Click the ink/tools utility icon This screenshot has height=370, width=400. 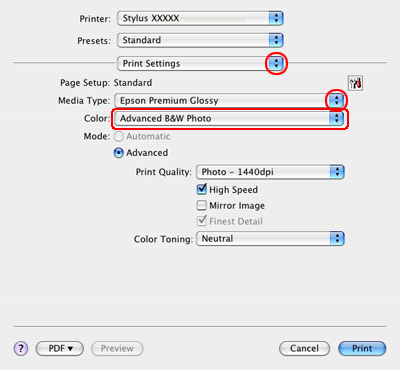pyautogui.click(x=356, y=83)
